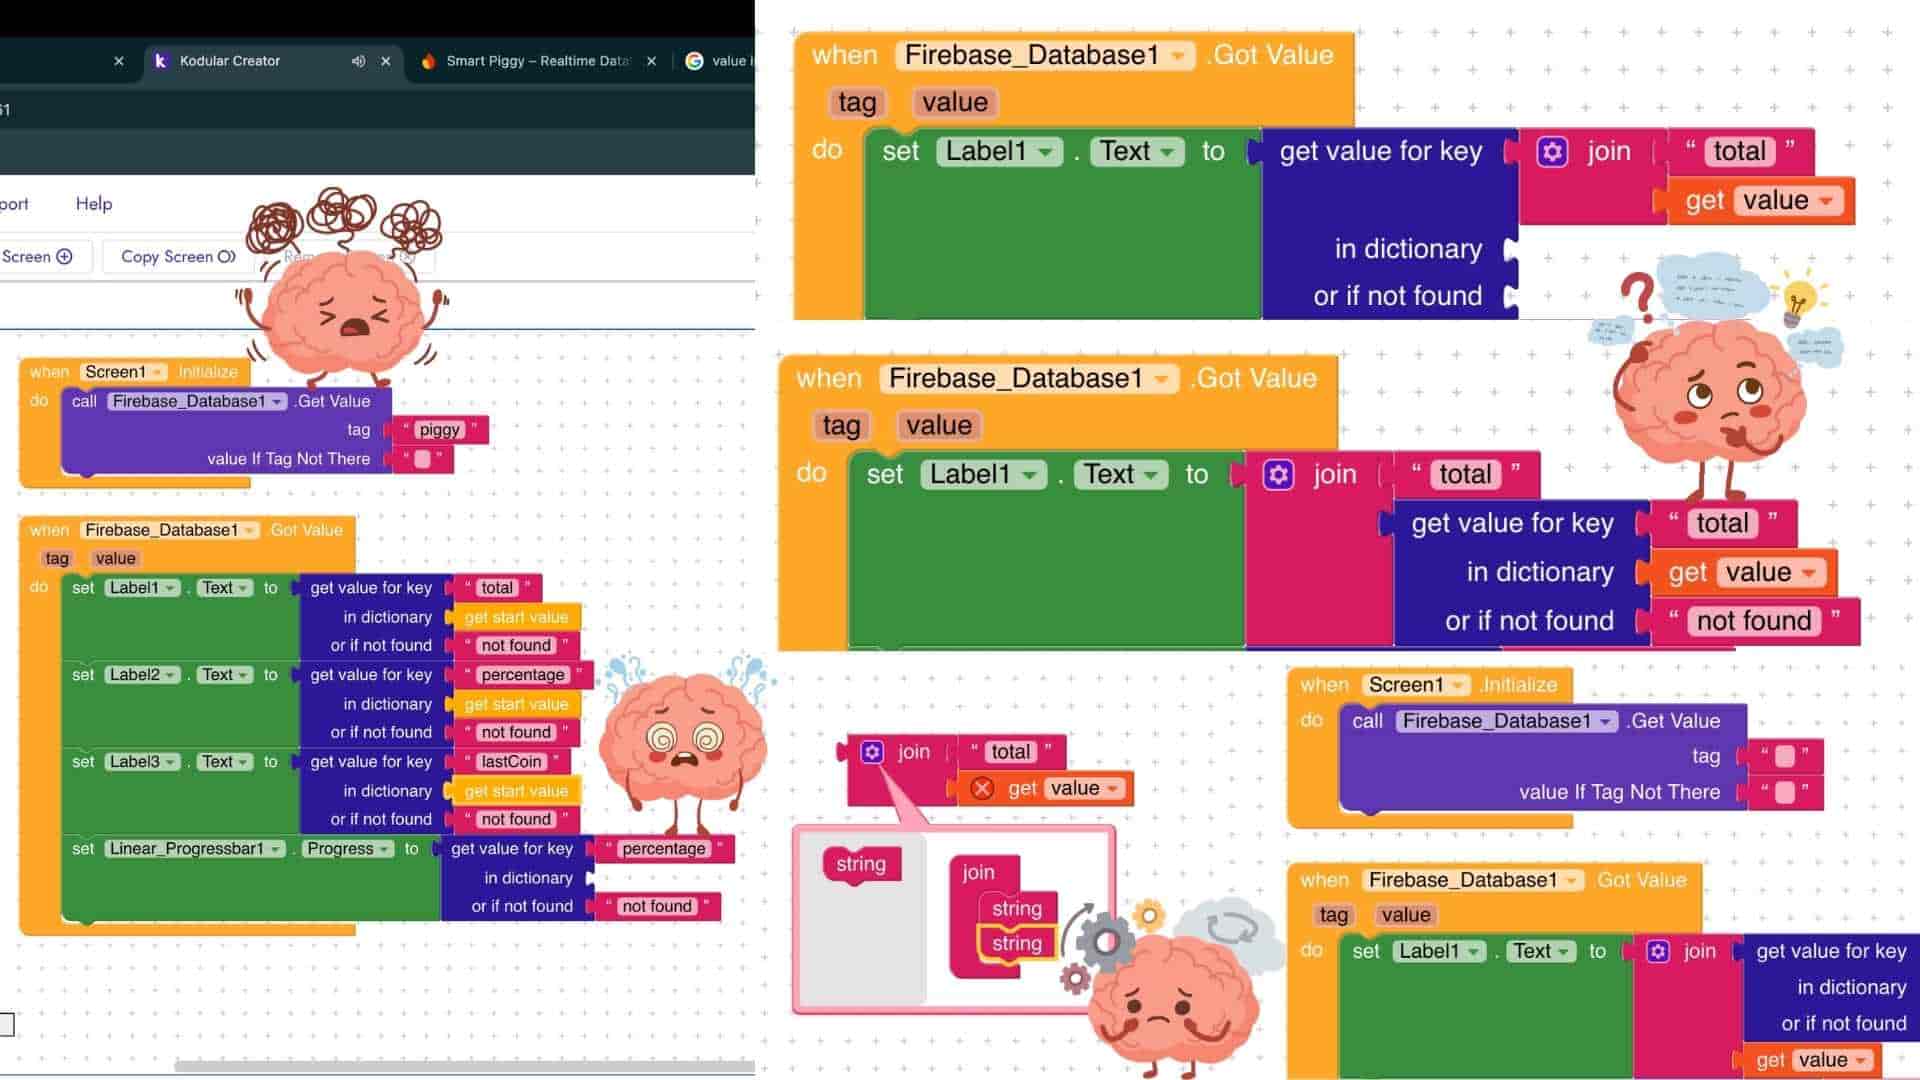Click the loose string block in mutator popup
The width and height of the screenshot is (1920, 1080).
(x=861, y=865)
